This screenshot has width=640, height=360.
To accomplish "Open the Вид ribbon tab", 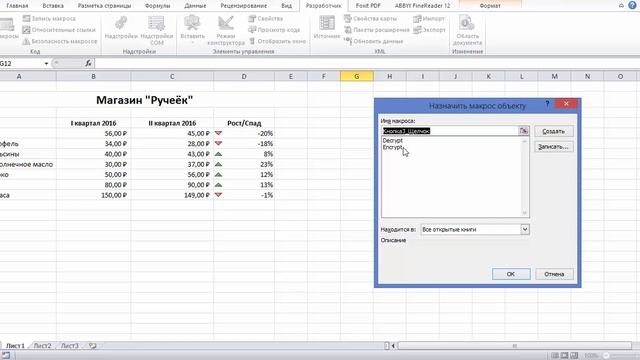I will point(287,6).
